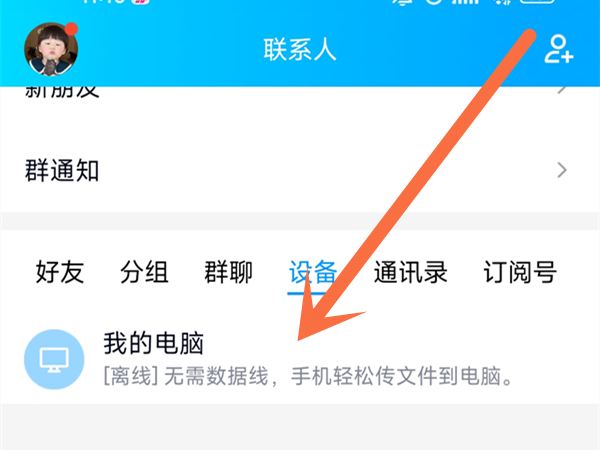Open the profile avatar in header
Image resolution: width=600 pixels, height=450 pixels.
pyautogui.click(x=51, y=49)
